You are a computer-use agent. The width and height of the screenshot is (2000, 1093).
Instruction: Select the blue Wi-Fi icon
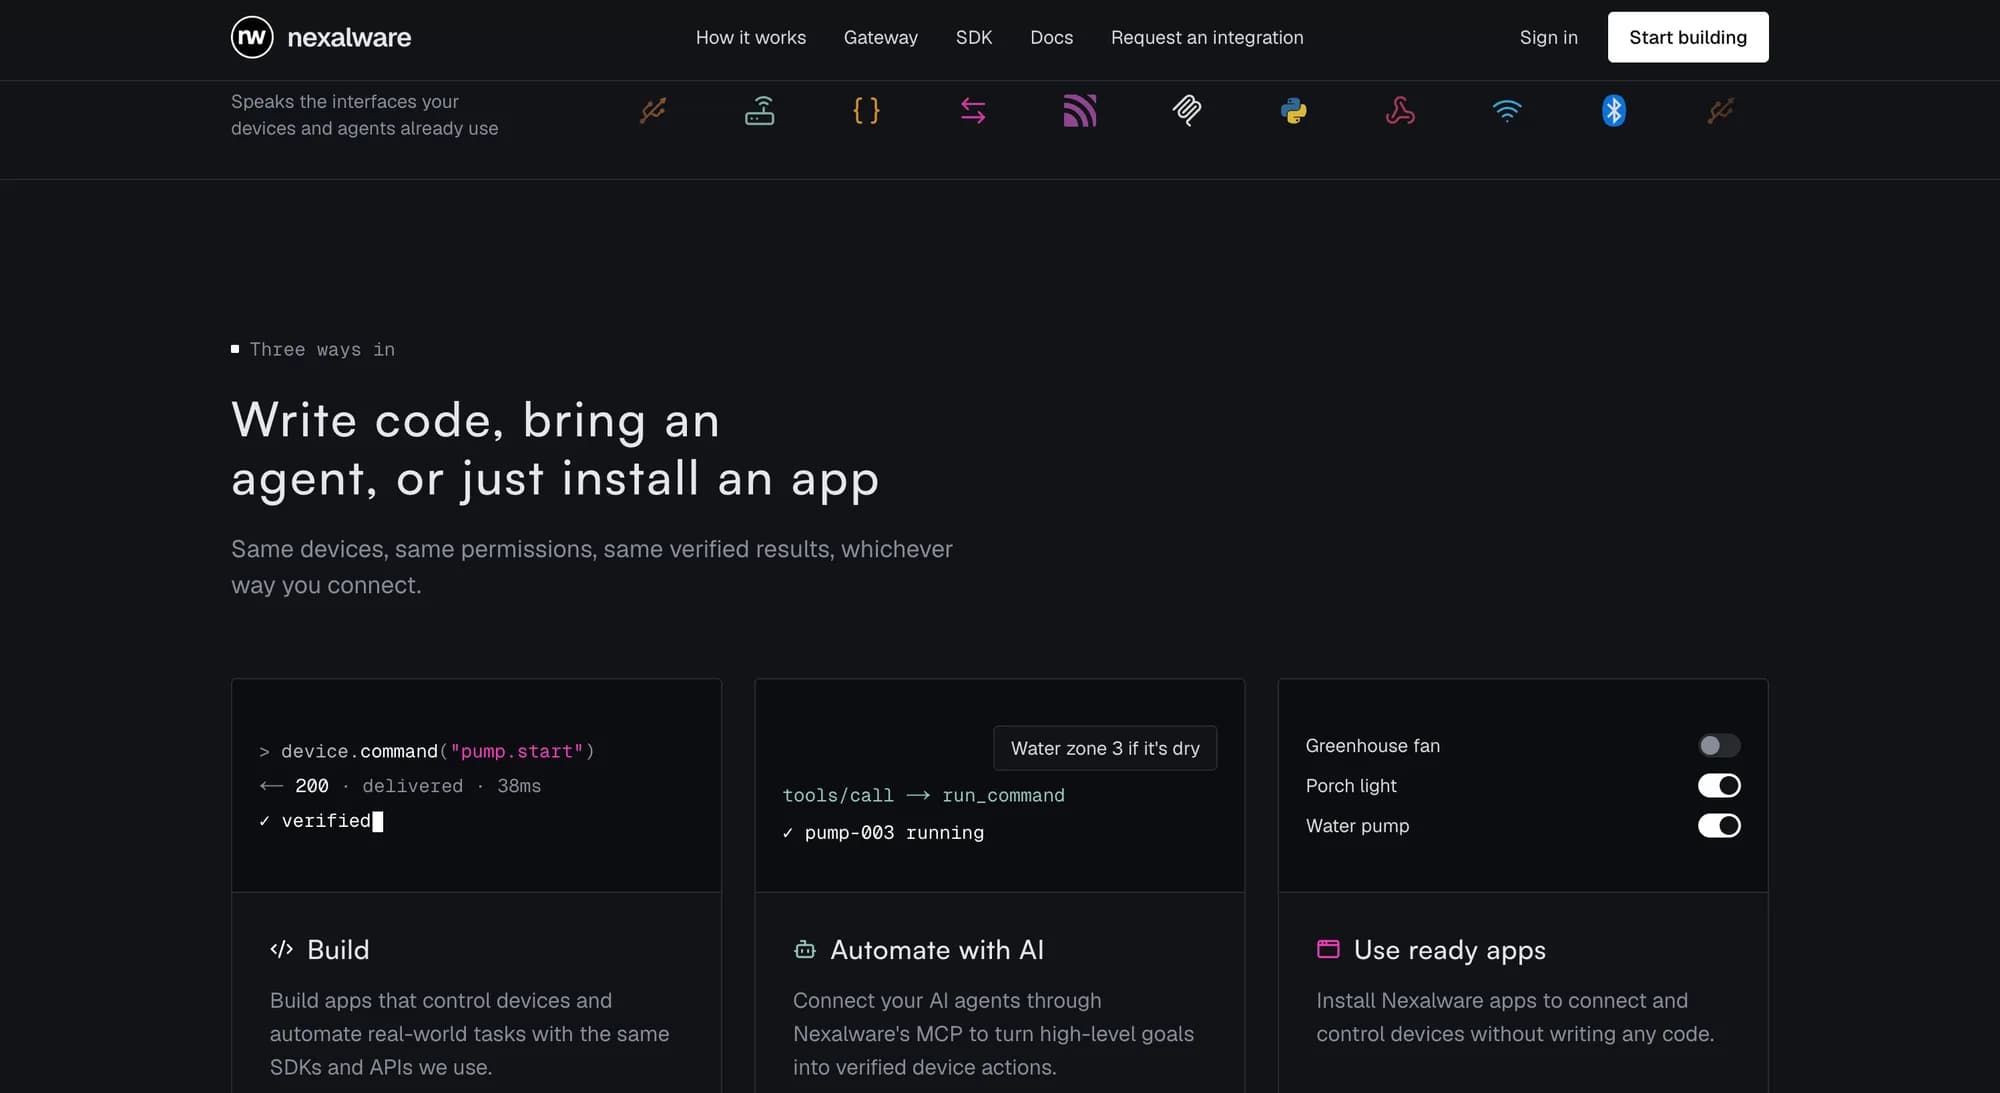coord(1507,110)
